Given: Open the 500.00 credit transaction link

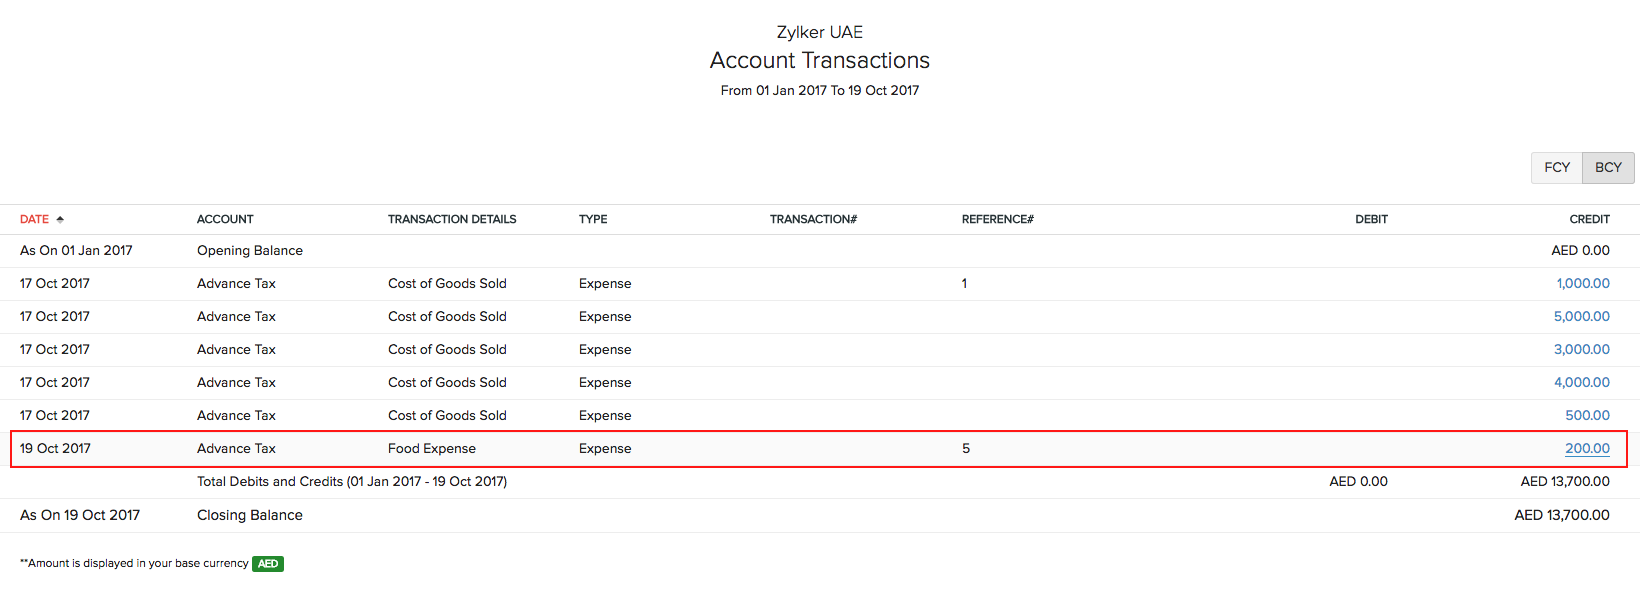Looking at the screenshot, I should 1586,415.
